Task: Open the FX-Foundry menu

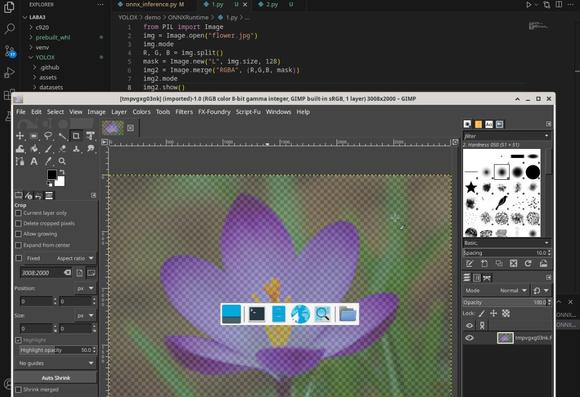Action: [x=214, y=112]
